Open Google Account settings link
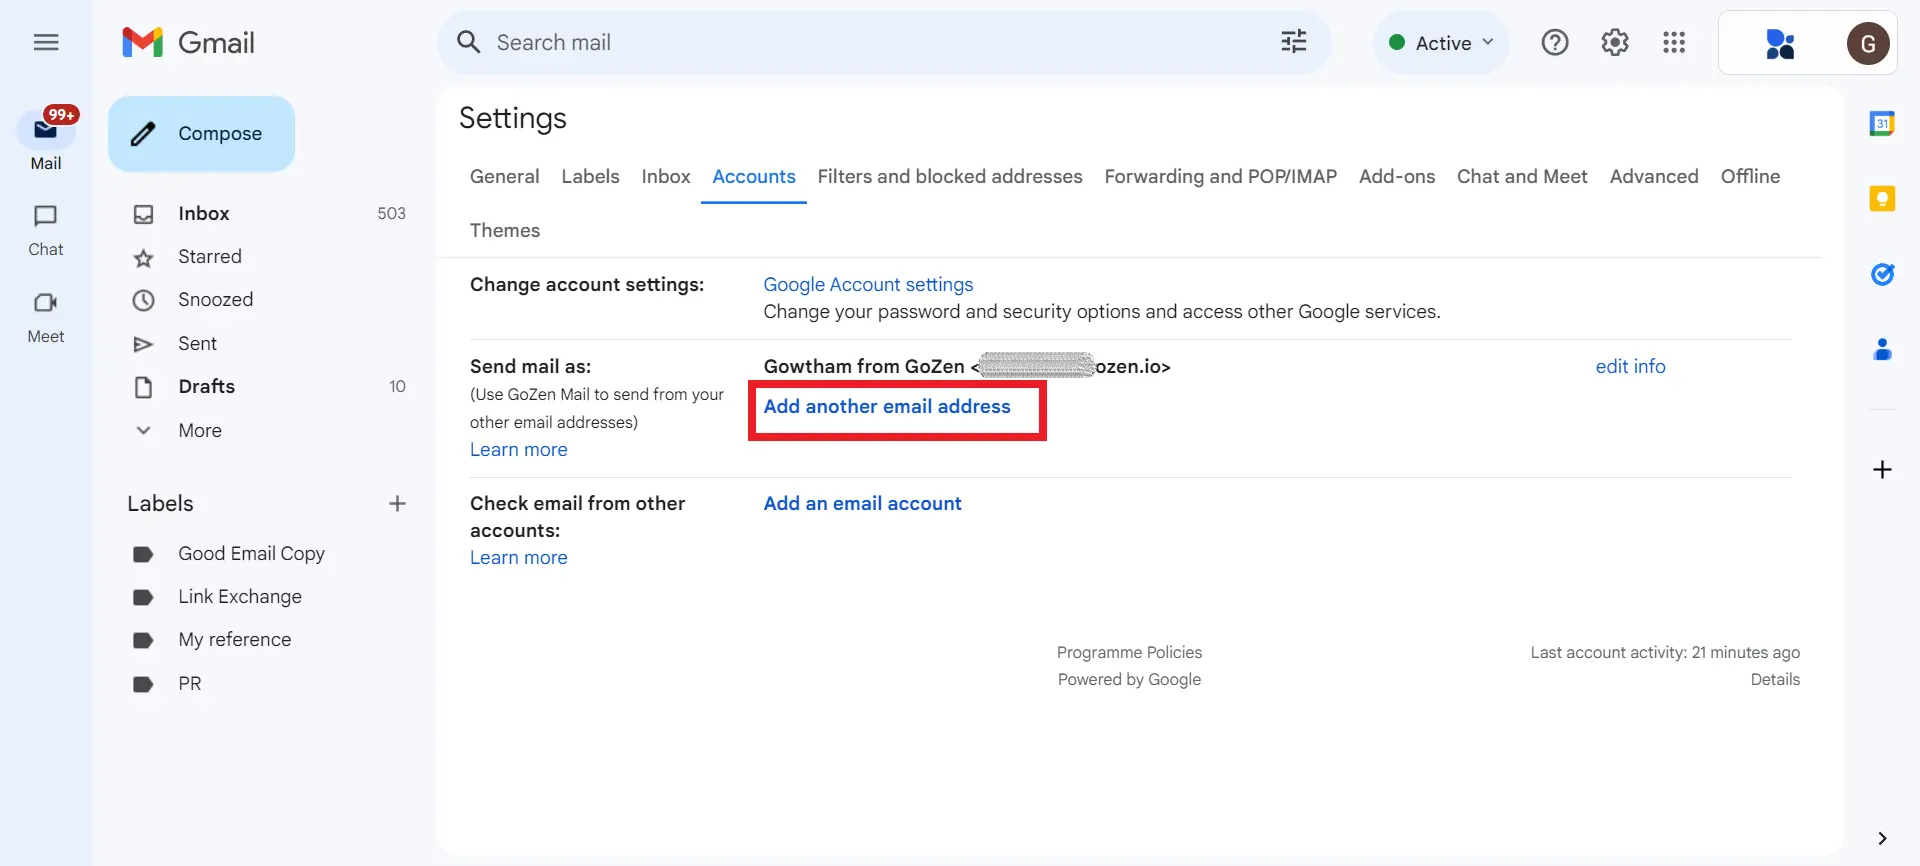The image size is (1920, 866). point(868,285)
